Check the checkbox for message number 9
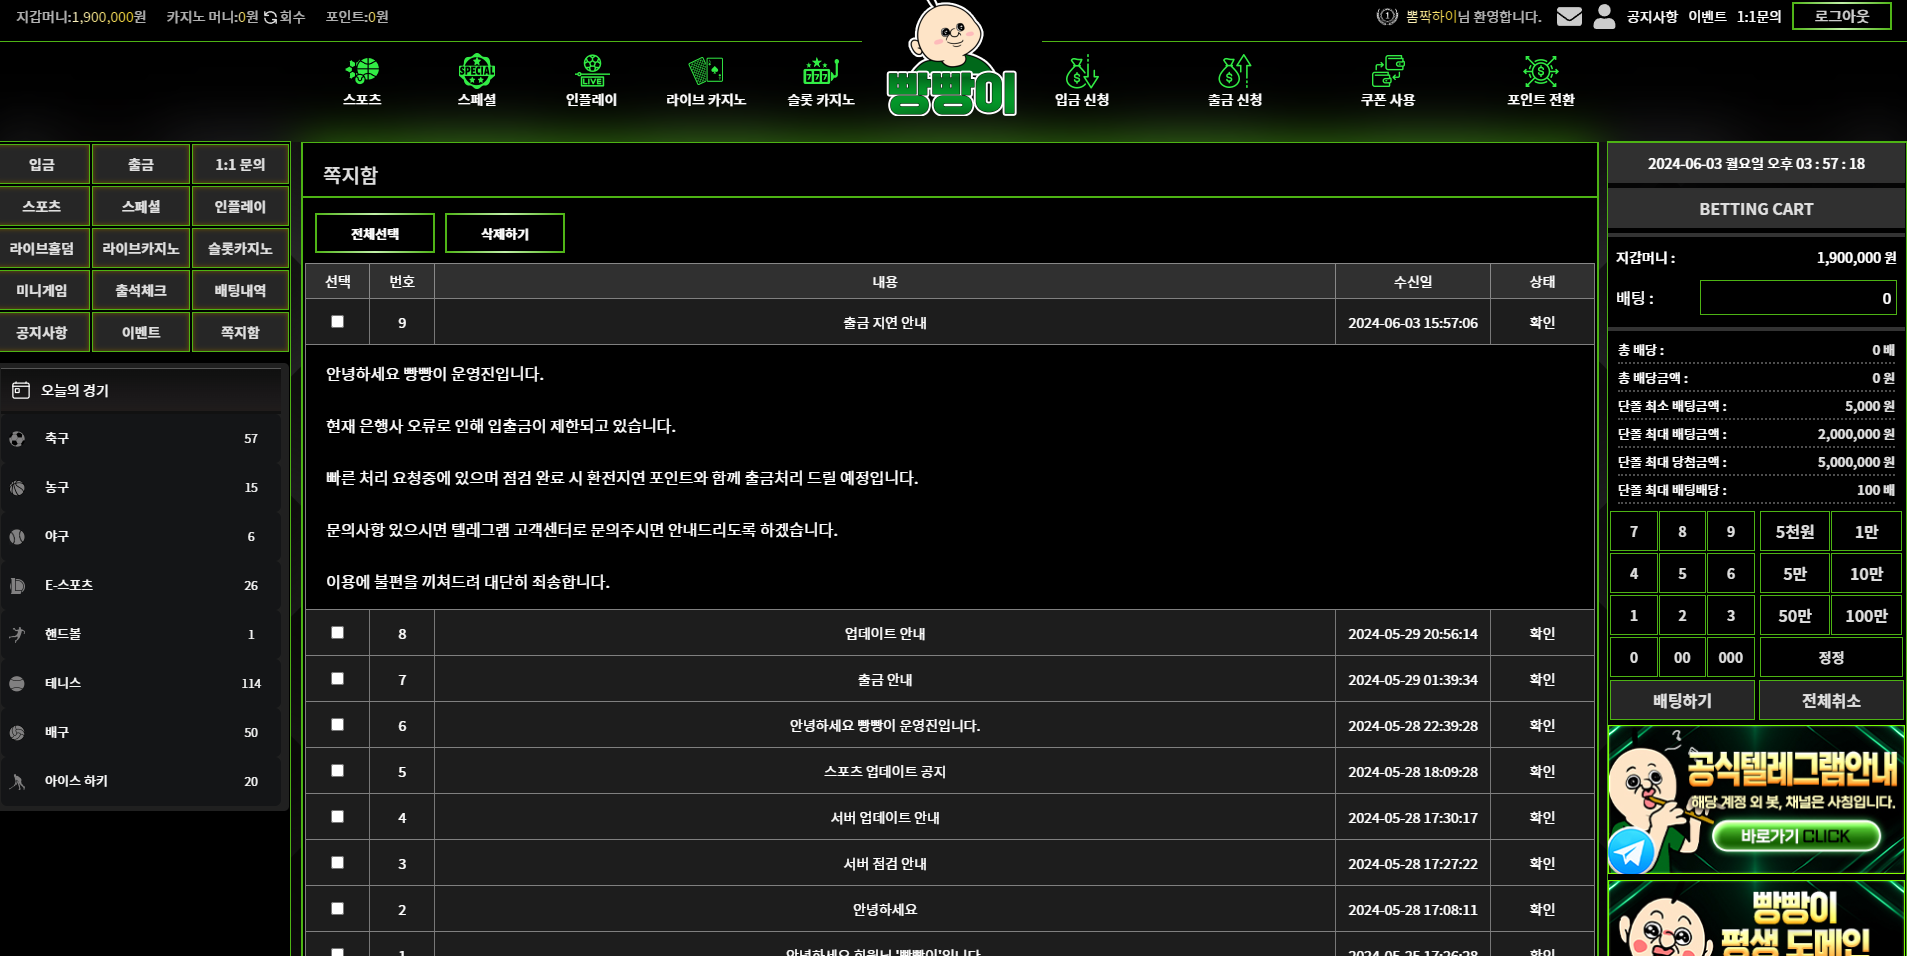1907x956 pixels. (x=338, y=322)
